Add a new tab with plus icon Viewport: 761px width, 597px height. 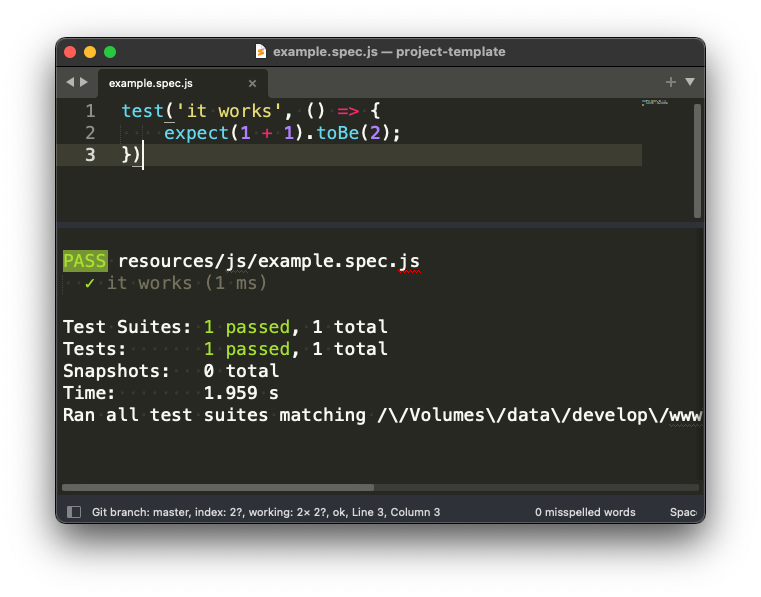(671, 82)
